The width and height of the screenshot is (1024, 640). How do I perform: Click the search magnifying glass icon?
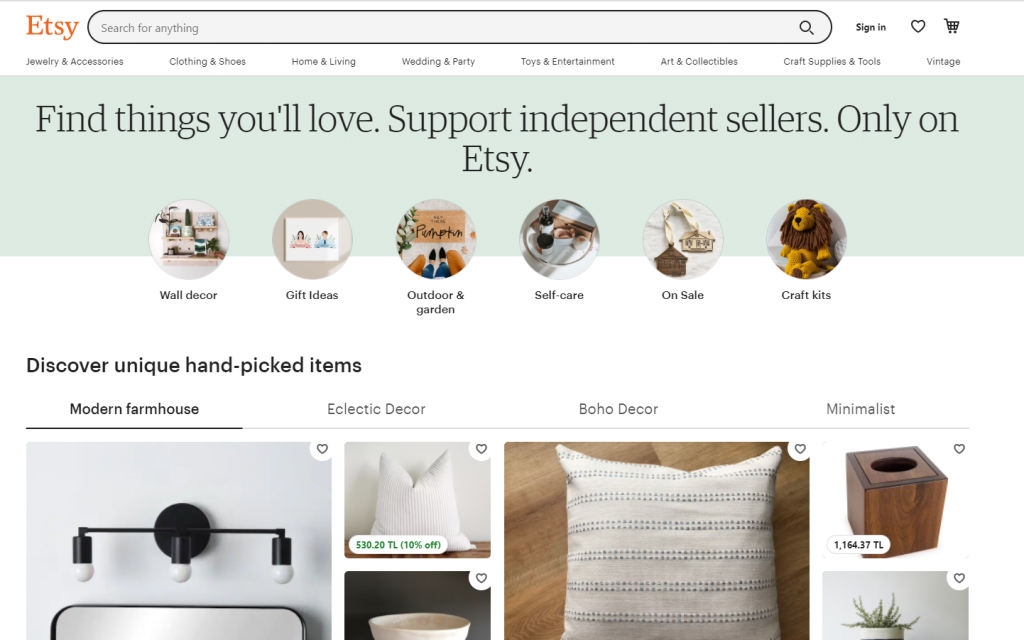coord(806,27)
